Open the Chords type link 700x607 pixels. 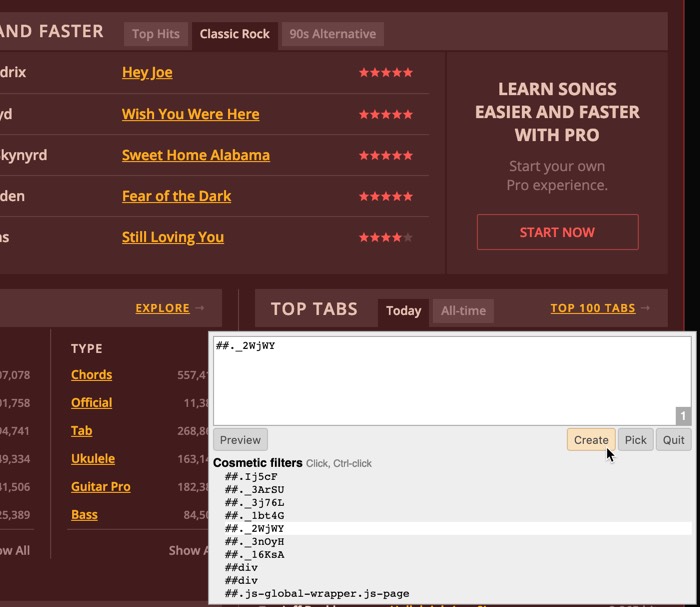point(92,374)
